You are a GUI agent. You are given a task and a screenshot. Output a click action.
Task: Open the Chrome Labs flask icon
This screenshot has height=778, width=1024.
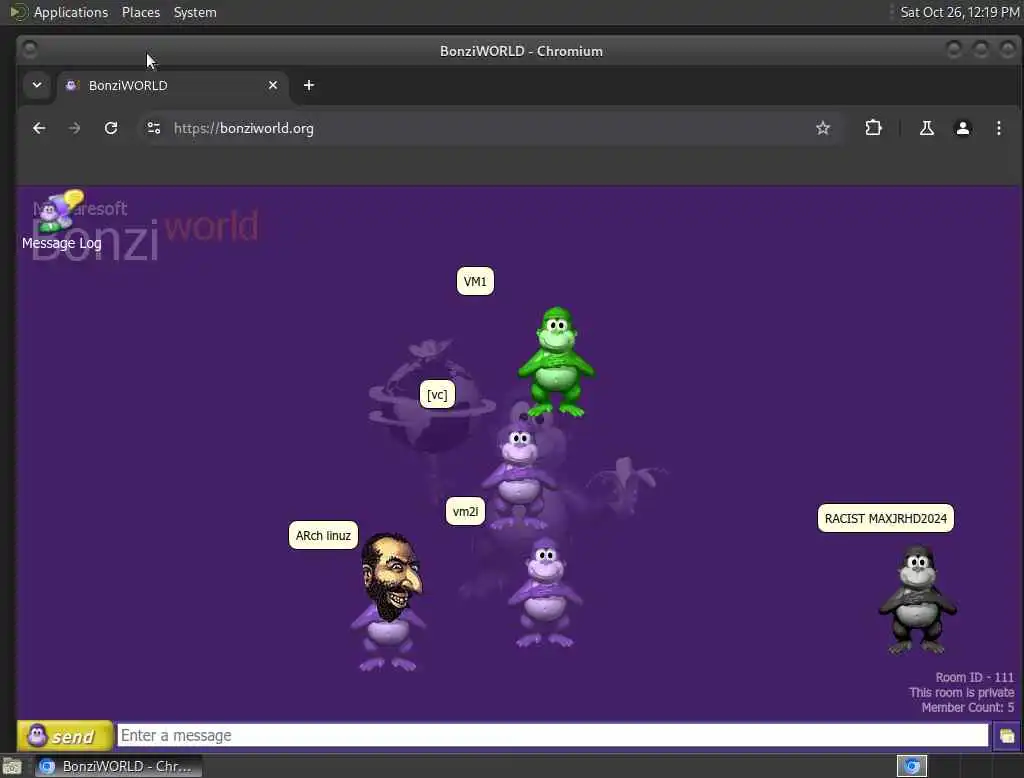pyautogui.click(x=927, y=128)
